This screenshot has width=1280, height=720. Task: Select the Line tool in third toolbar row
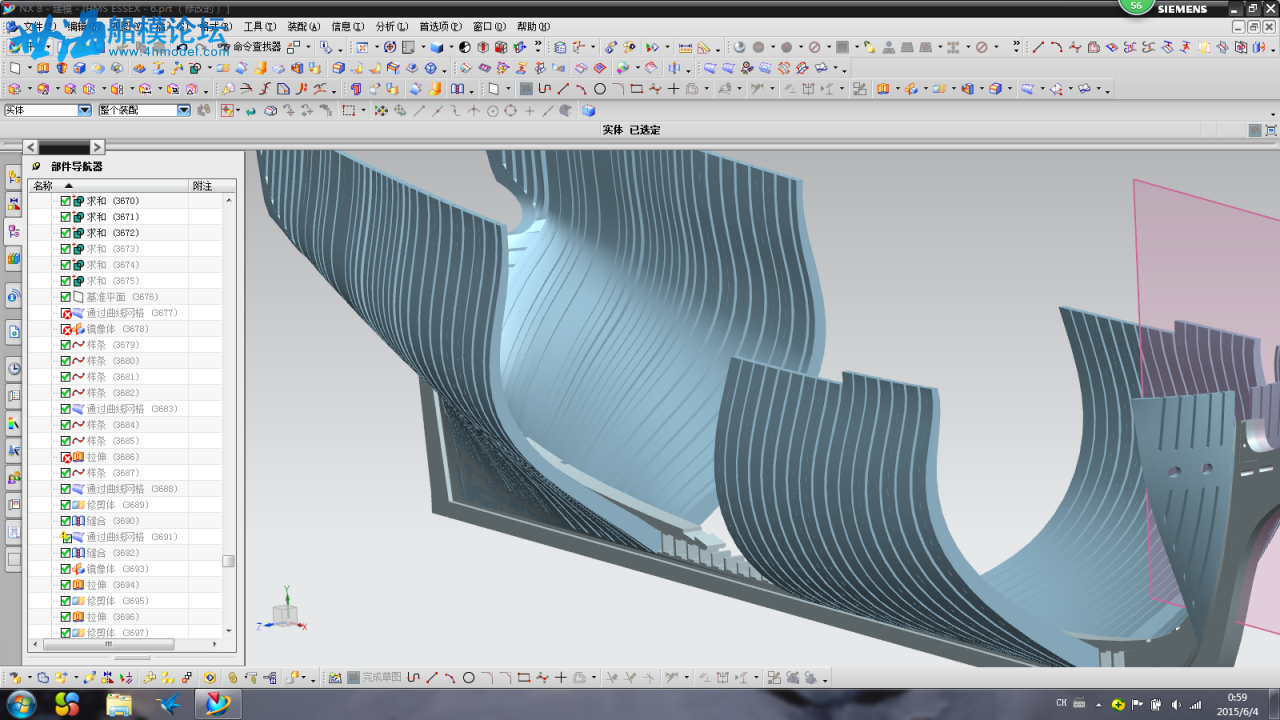point(563,89)
